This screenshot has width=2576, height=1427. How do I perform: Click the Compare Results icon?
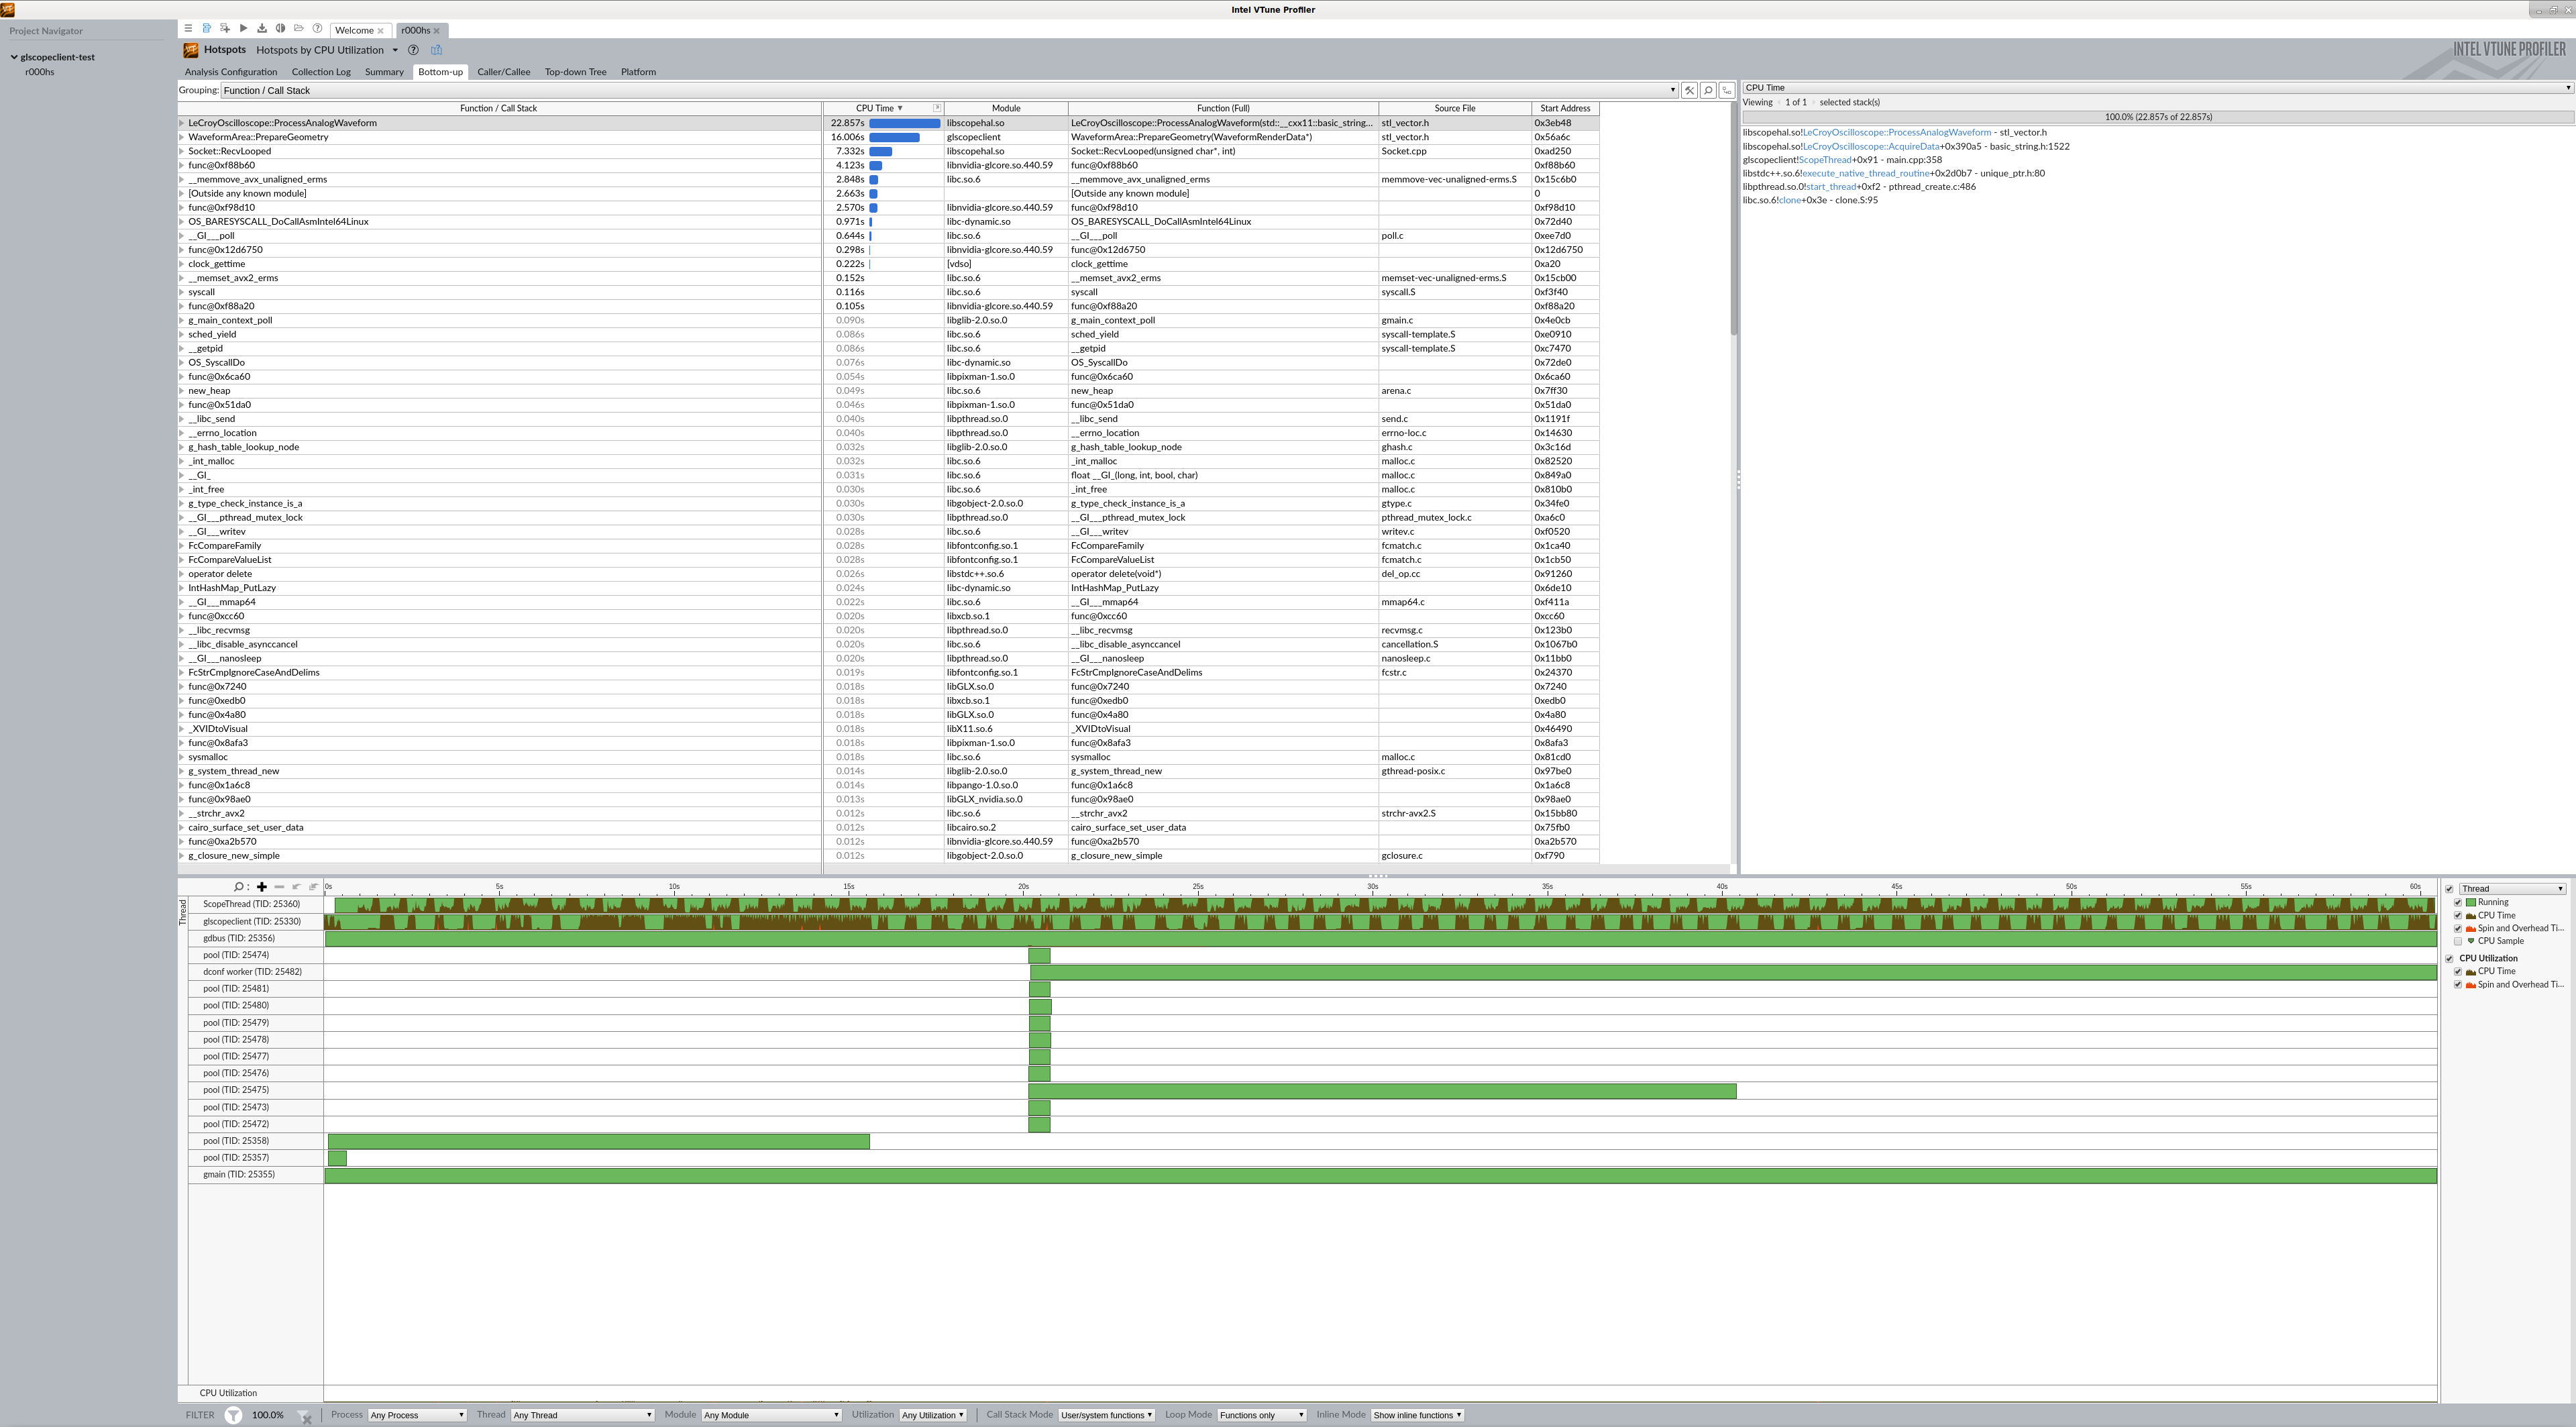click(280, 29)
